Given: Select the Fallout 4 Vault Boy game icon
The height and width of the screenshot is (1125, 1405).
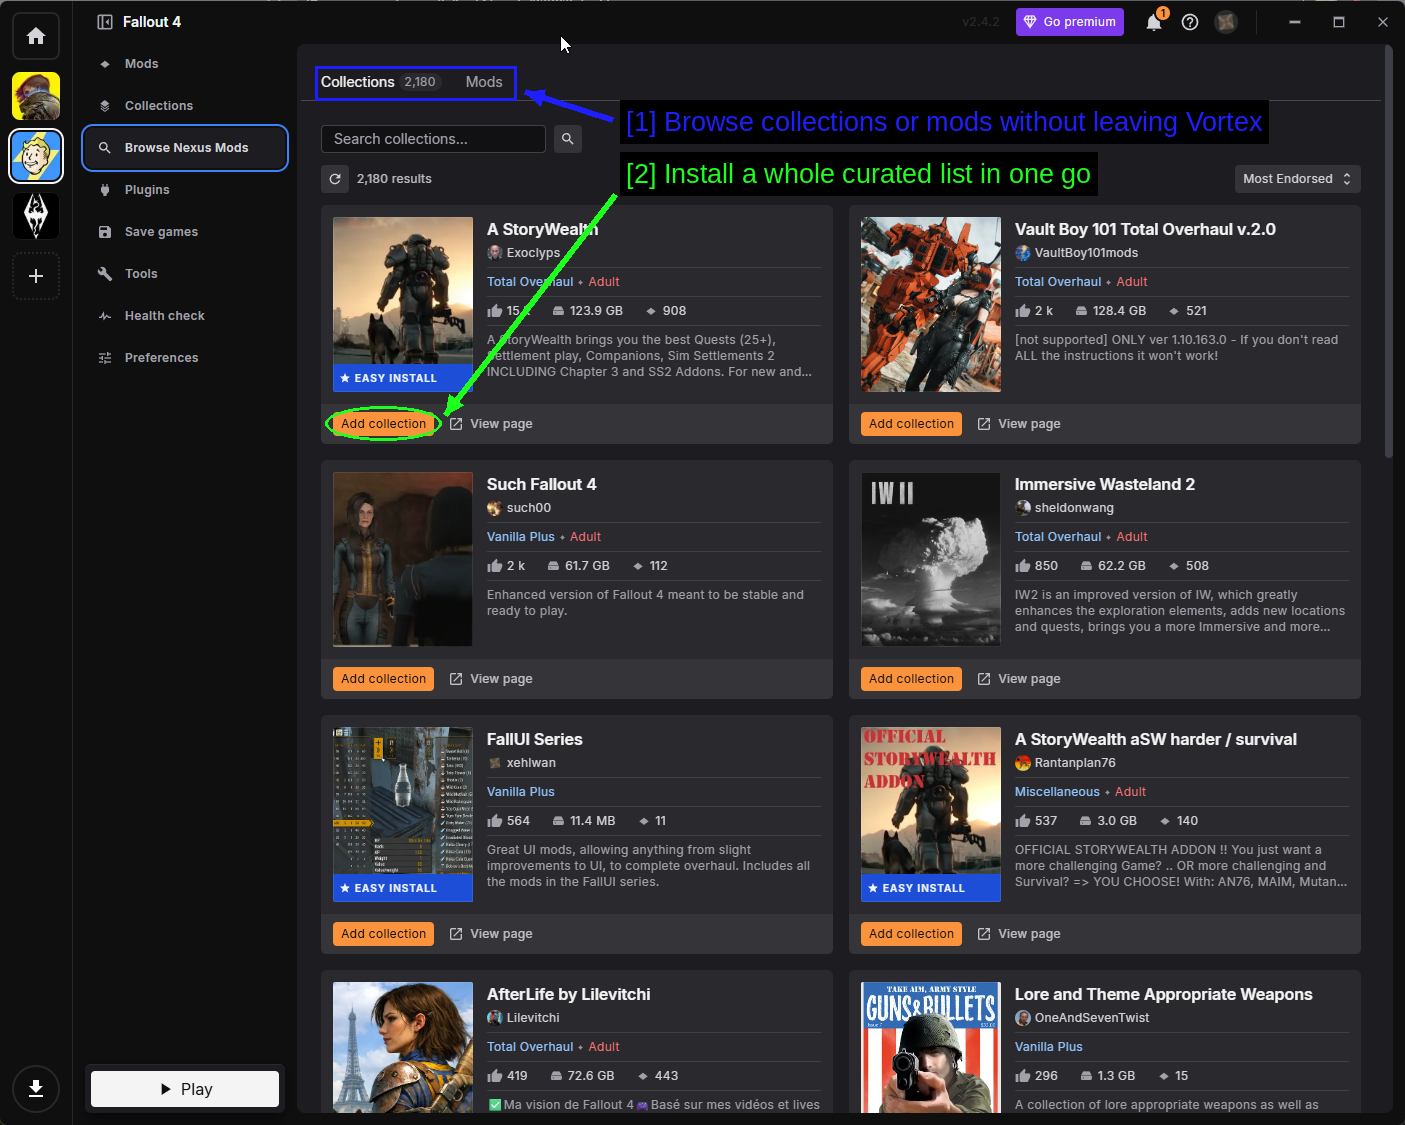Looking at the screenshot, I should pyautogui.click(x=36, y=156).
